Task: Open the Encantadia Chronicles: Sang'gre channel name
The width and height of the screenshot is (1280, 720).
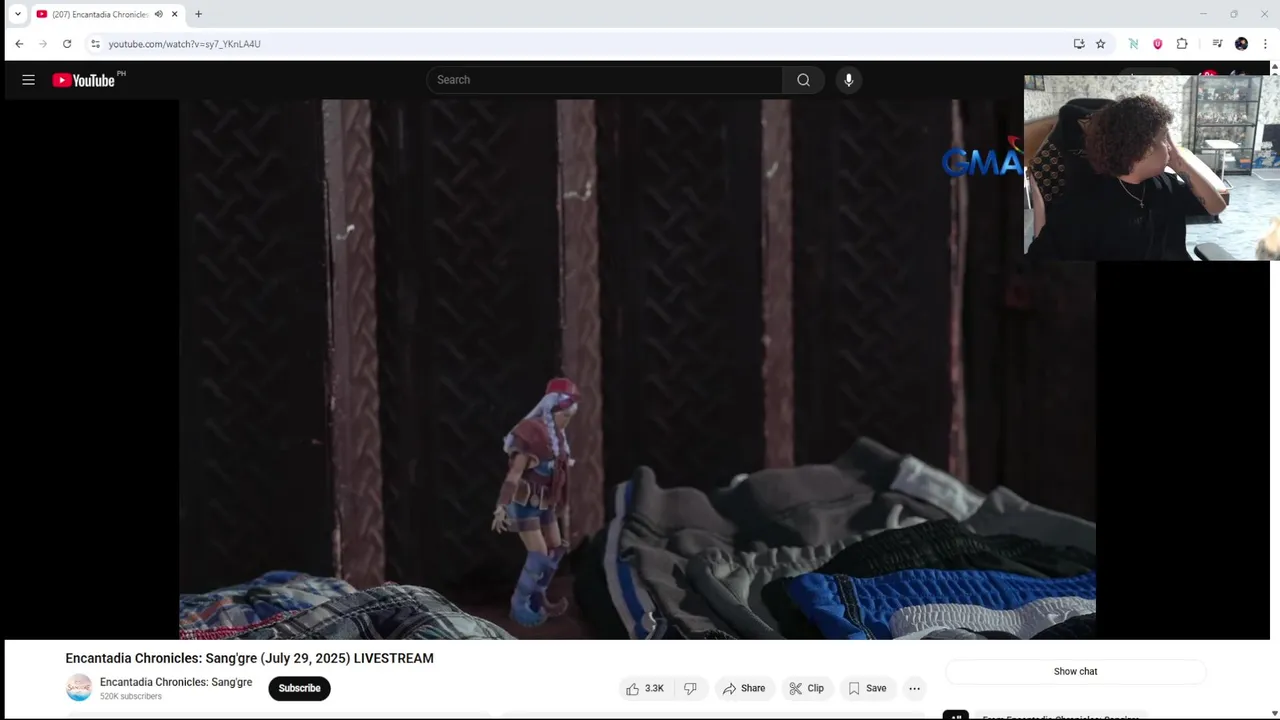Action: (176, 682)
